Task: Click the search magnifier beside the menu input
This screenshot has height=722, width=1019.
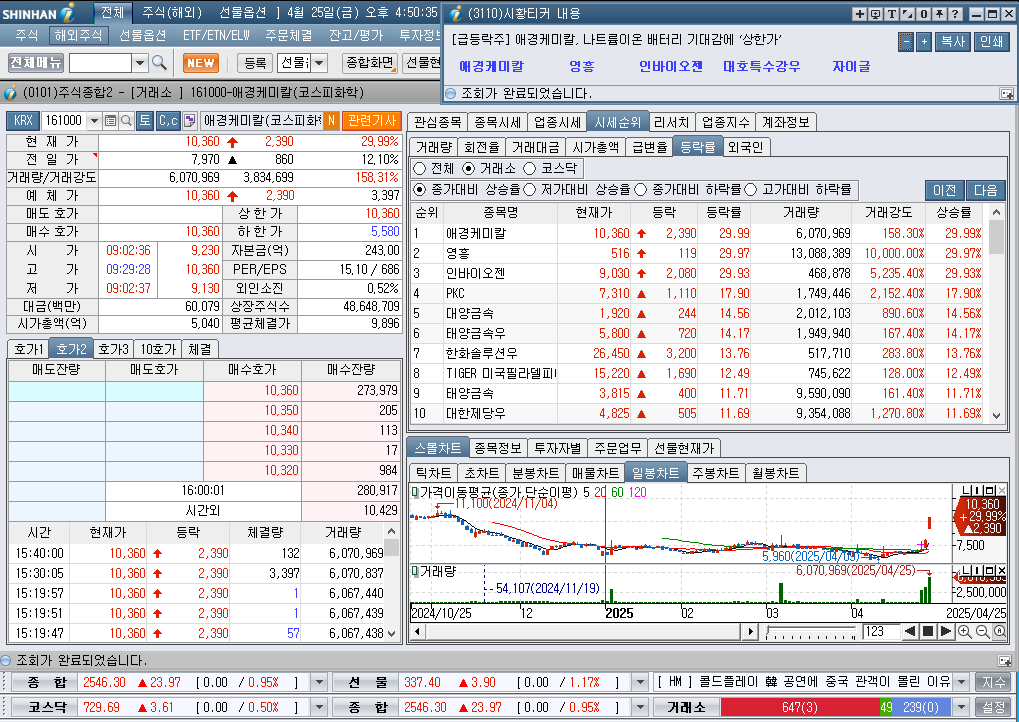Action: tap(159, 63)
